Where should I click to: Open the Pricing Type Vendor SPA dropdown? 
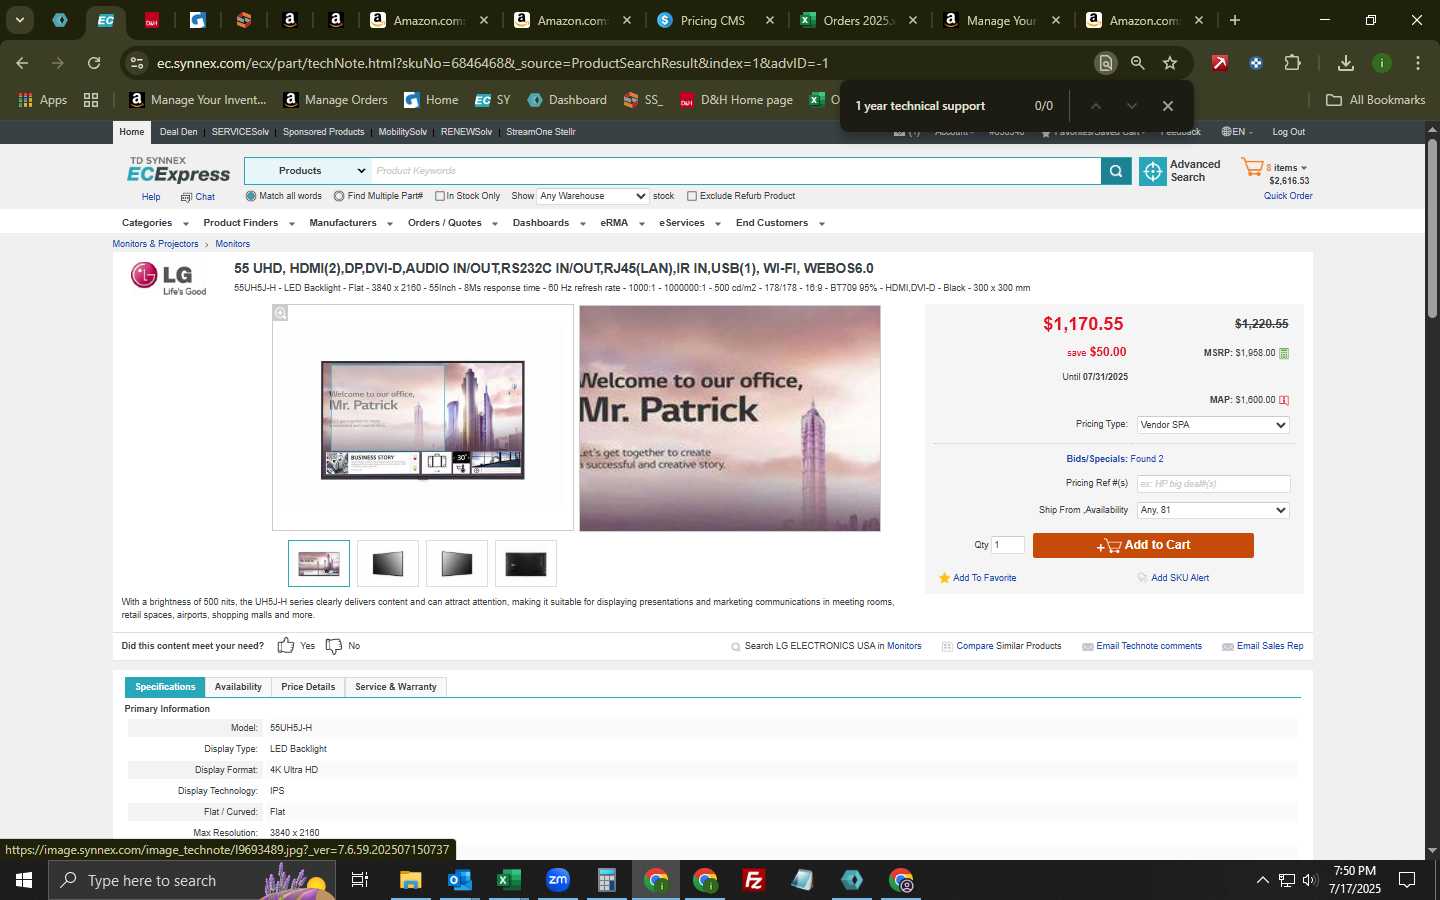tap(1213, 425)
